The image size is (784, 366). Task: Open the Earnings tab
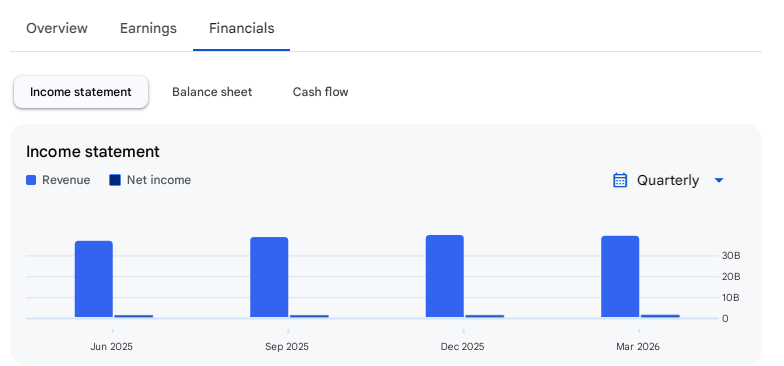point(148,28)
